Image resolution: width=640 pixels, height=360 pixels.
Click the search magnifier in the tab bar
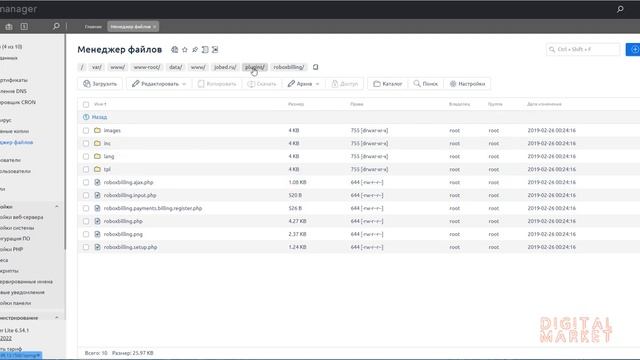tap(56, 27)
